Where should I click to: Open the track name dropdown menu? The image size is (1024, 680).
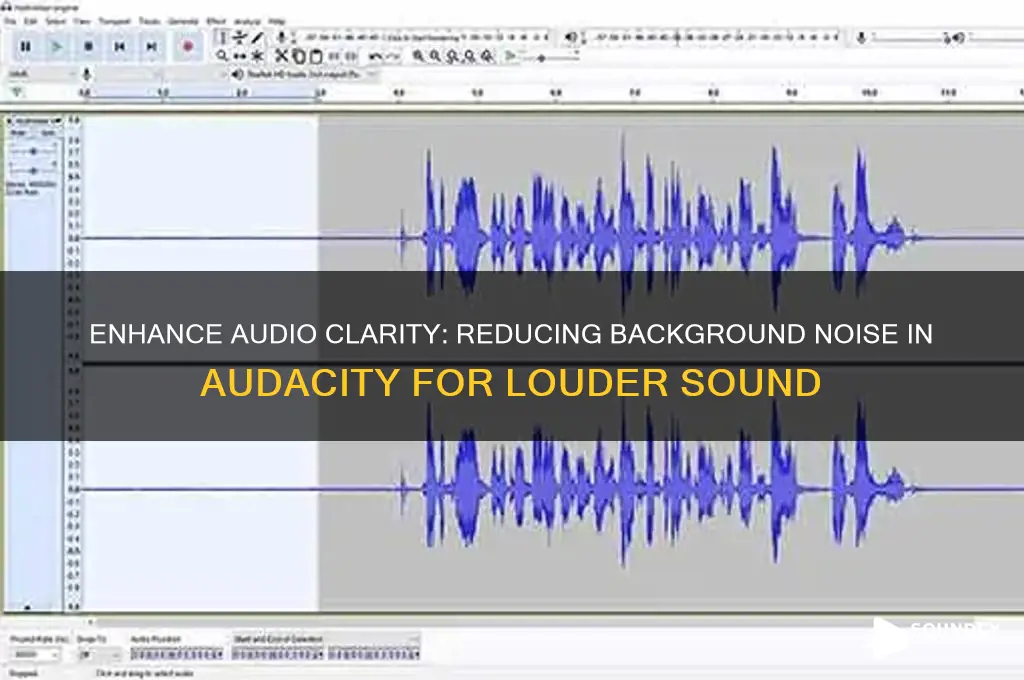(x=38, y=121)
